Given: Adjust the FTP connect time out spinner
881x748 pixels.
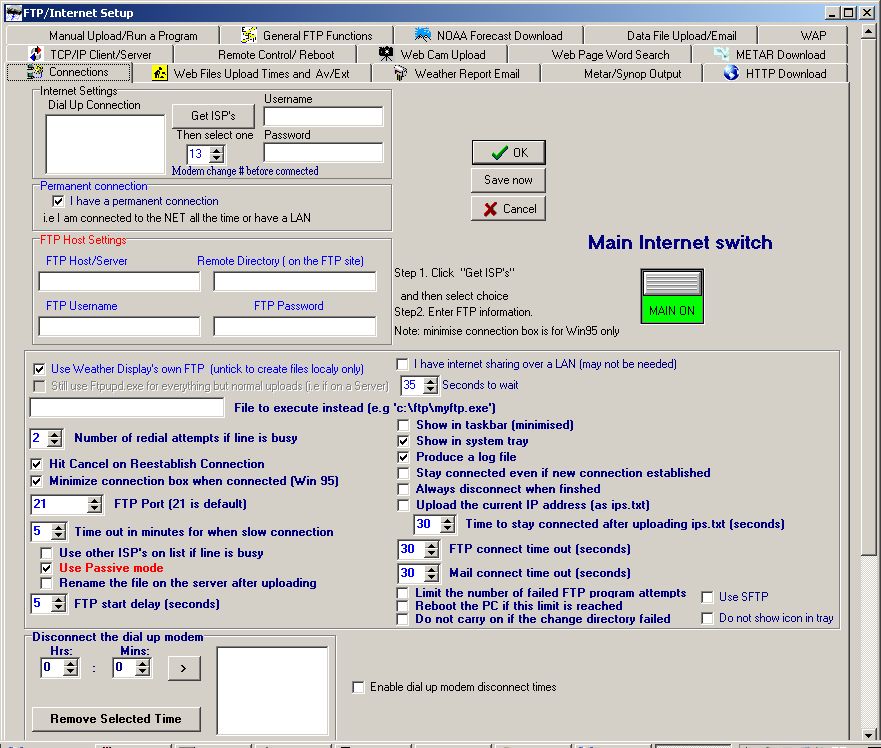Looking at the screenshot, I should tap(432, 549).
